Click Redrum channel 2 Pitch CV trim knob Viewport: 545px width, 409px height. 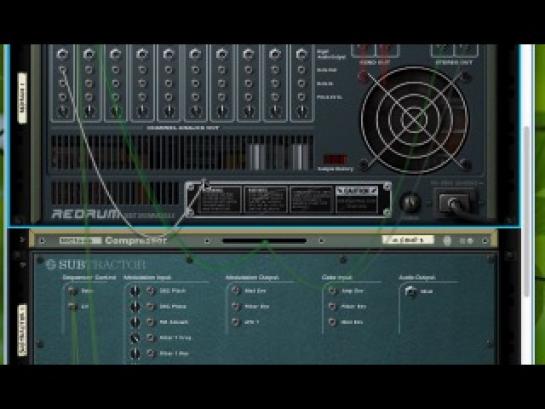pyautogui.click(x=89, y=111)
